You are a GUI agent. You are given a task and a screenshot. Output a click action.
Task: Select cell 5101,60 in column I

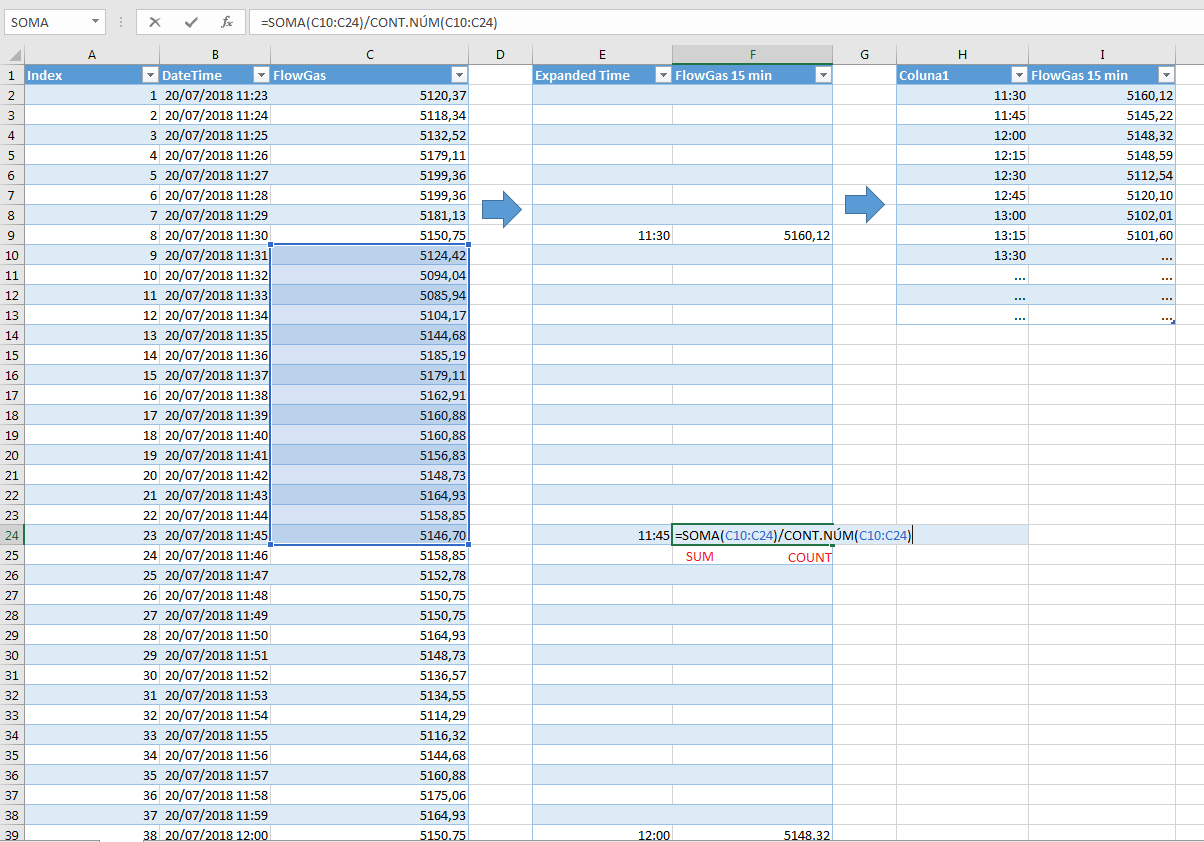(x=1102, y=235)
